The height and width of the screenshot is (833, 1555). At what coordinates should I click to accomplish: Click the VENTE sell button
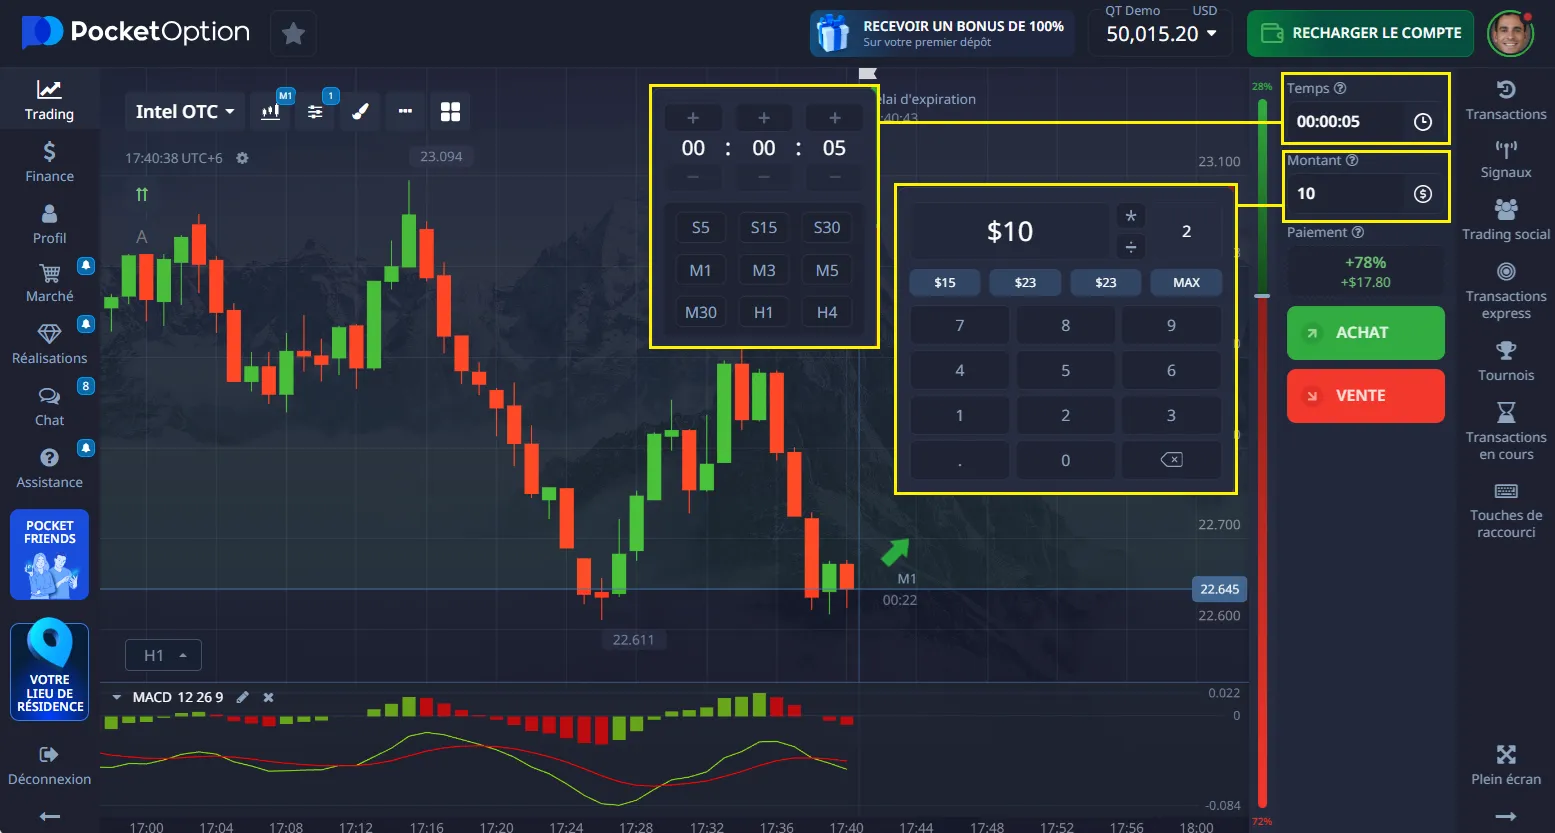[x=1365, y=396]
